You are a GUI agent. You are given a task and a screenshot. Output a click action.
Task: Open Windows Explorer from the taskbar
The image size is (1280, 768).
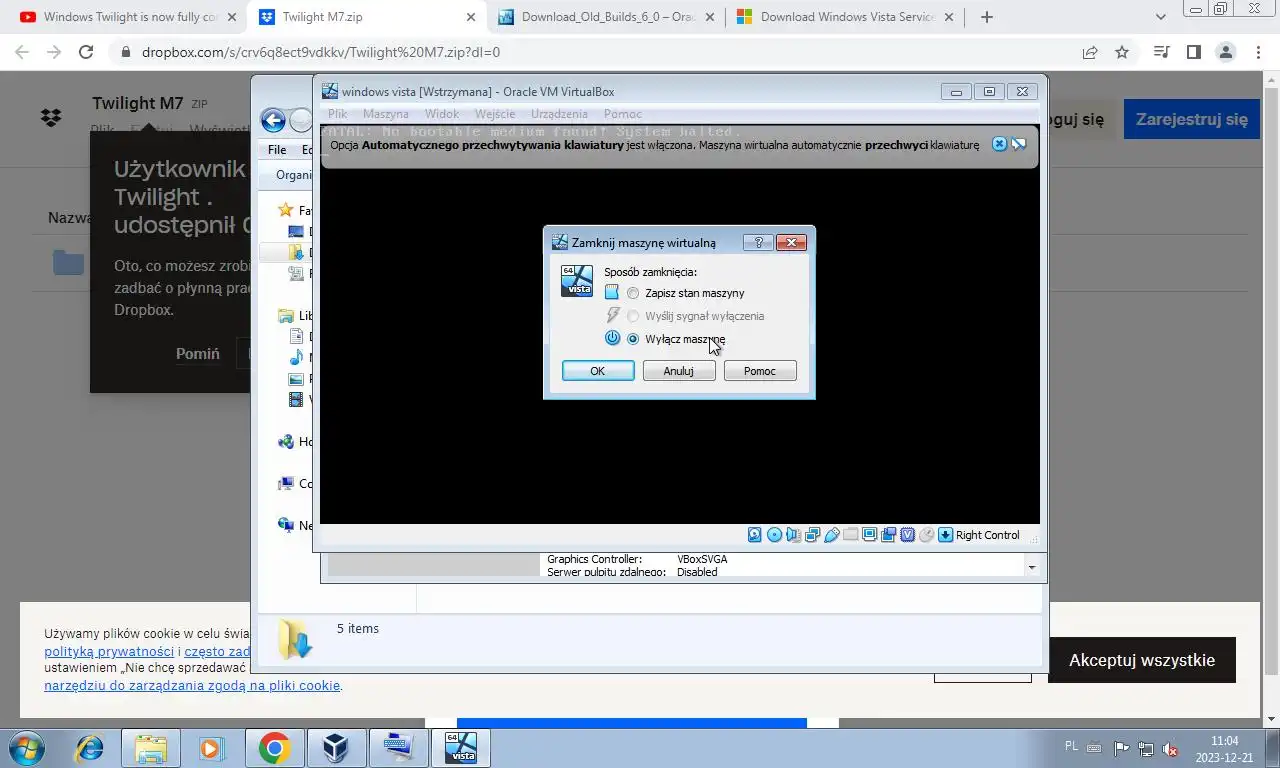pos(151,748)
